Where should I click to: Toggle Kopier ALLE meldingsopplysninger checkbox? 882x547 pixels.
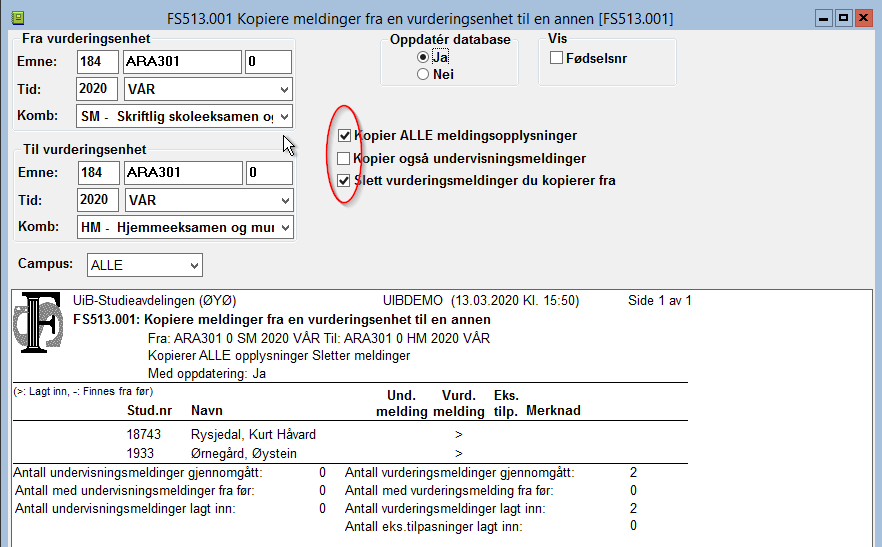(x=344, y=135)
